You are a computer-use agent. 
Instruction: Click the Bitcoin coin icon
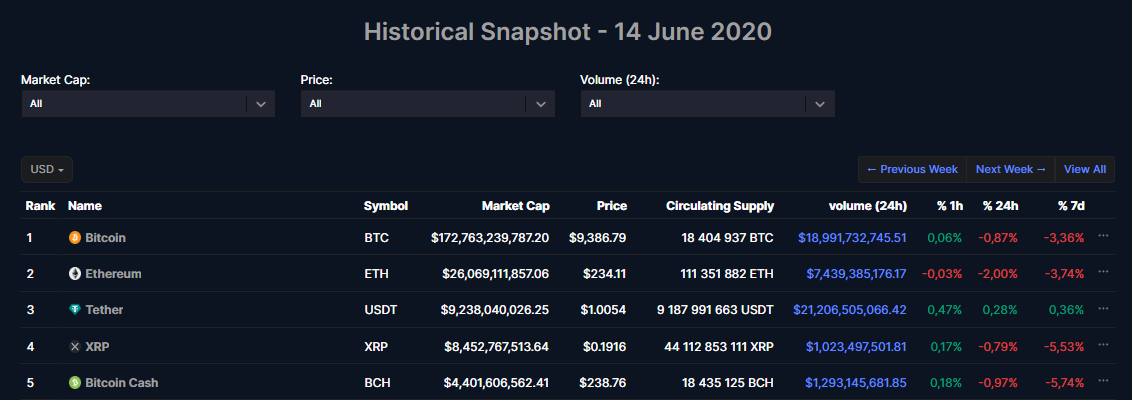coord(74,238)
